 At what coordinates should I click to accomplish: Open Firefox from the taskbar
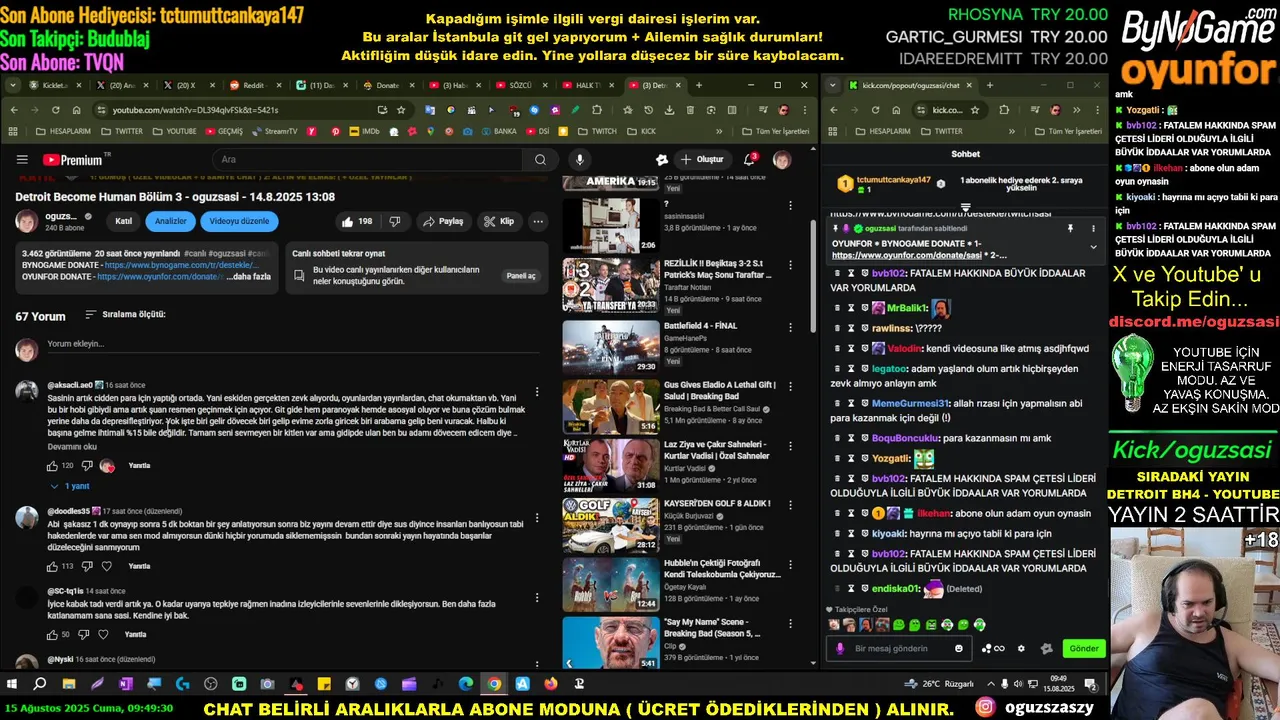(551, 684)
